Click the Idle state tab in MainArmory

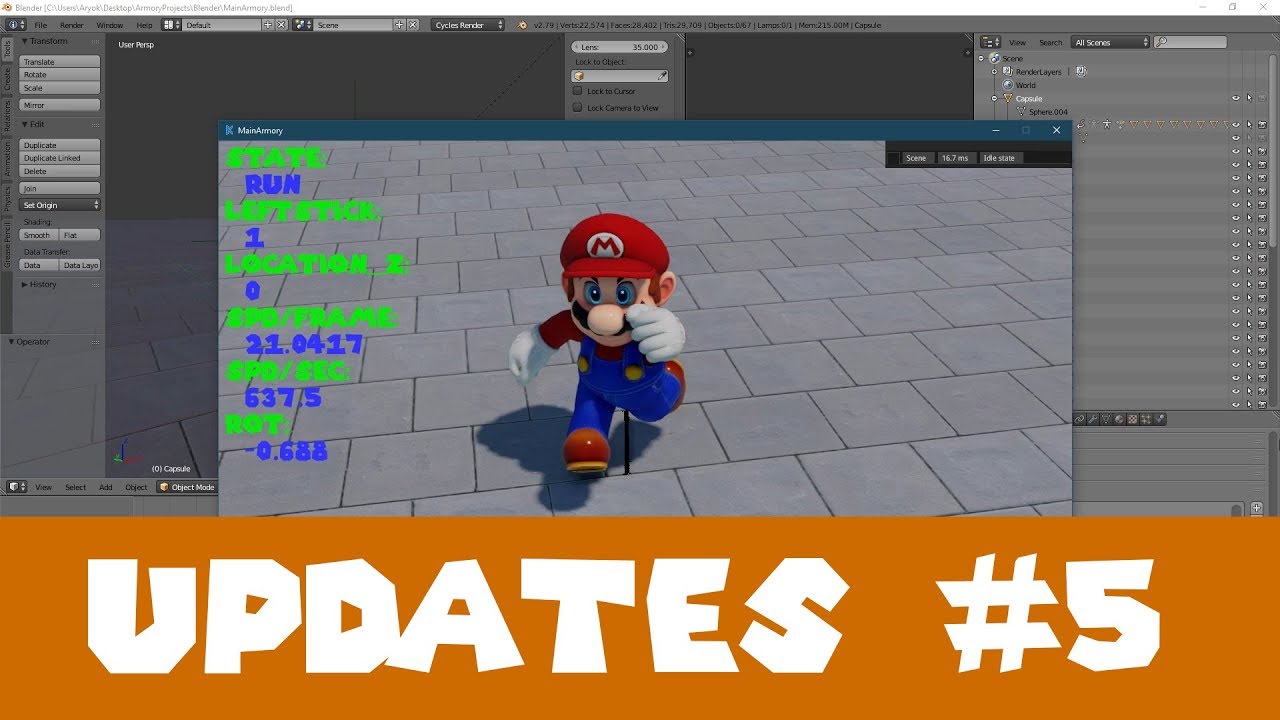pyautogui.click(x=999, y=158)
